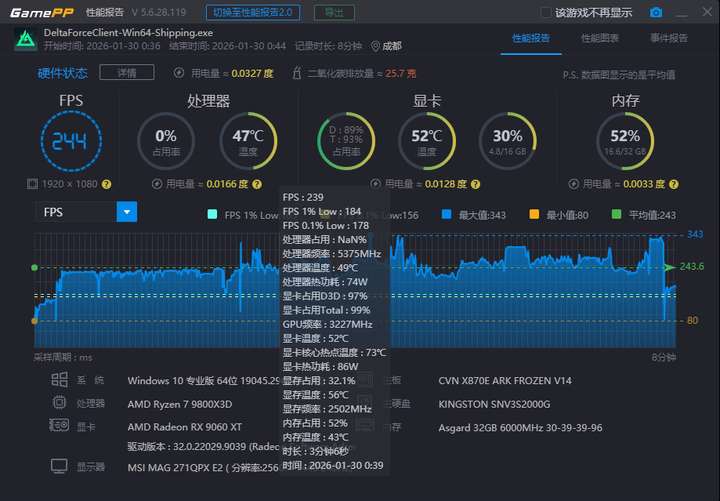Click the DeltaForce game application icon
720x501 pixels.
pyautogui.click(x=26, y=39)
